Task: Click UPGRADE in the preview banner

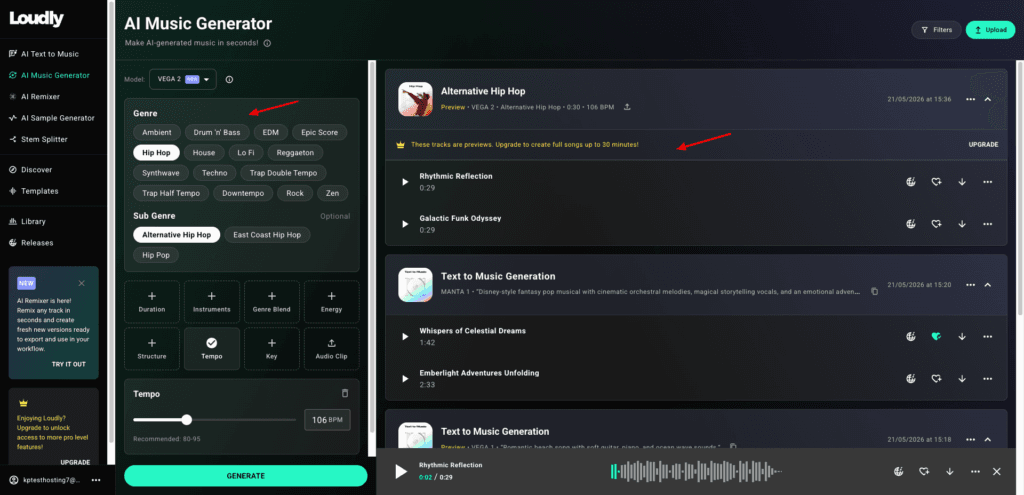Action: 983,144
